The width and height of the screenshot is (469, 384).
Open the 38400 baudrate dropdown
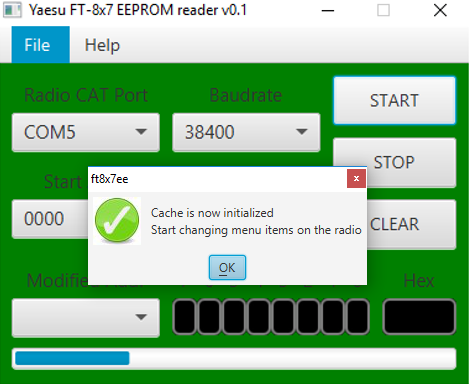pyautogui.click(x=246, y=132)
